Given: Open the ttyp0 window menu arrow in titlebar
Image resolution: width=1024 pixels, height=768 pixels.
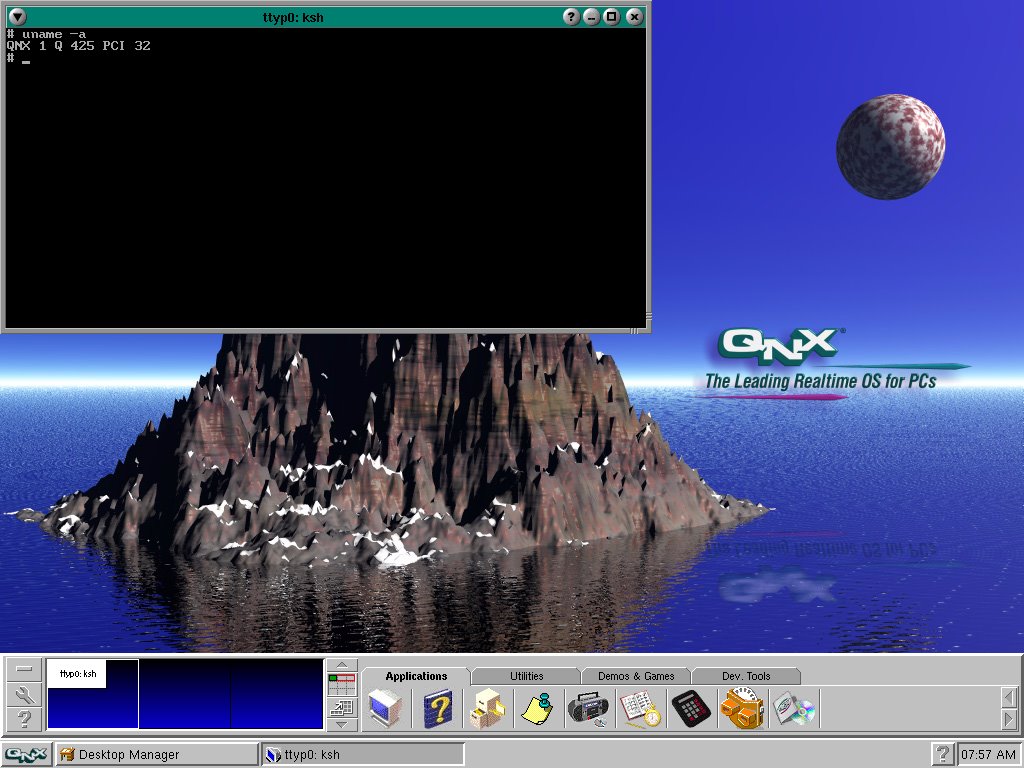Looking at the screenshot, I should (x=17, y=17).
